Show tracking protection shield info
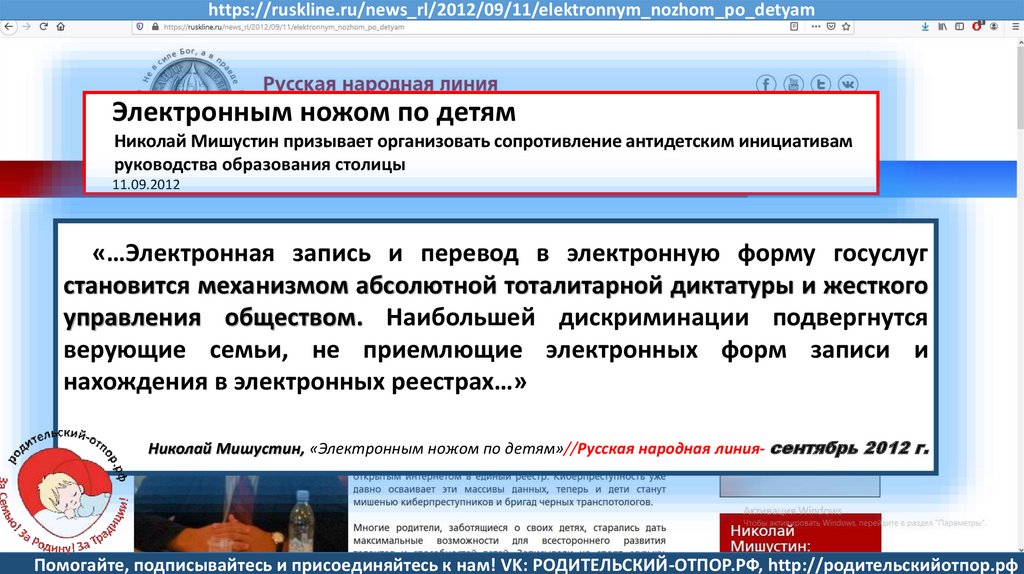The width and height of the screenshot is (1024, 574). (140, 27)
